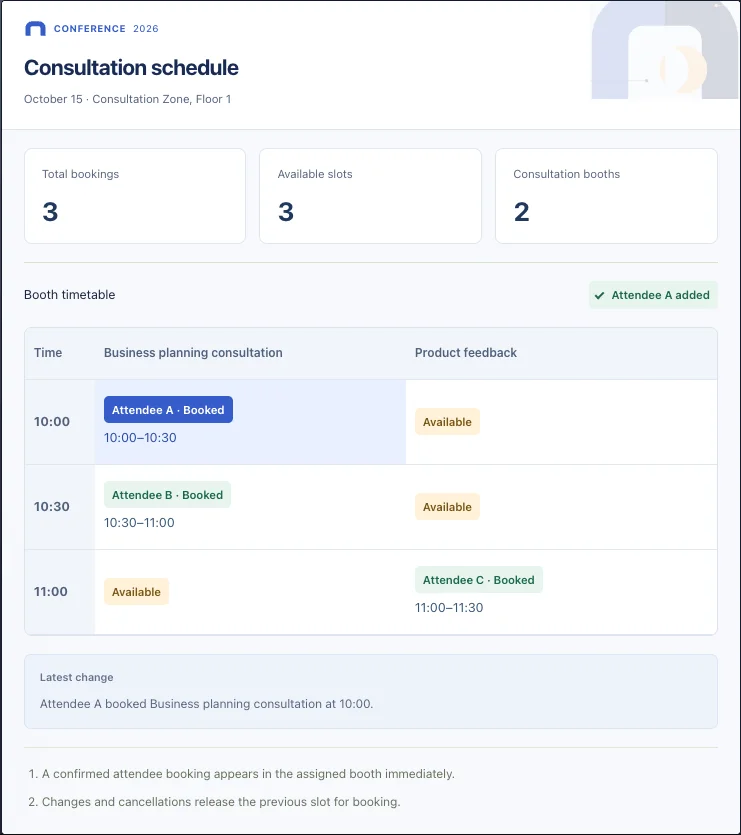The height and width of the screenshot is (835, 741).
Task: Open the Consultation booths card
Action: [x=606, y=196]
